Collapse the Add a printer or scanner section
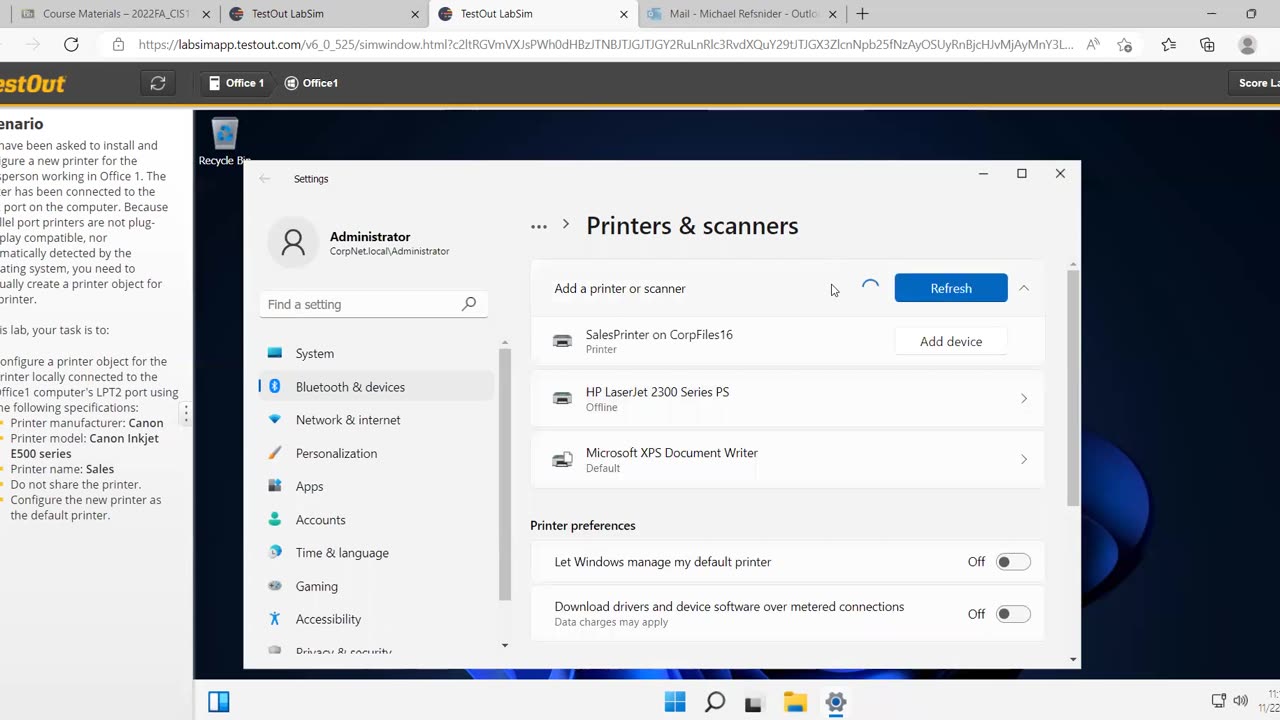Screen dimensions: 1280x720 1024,288
